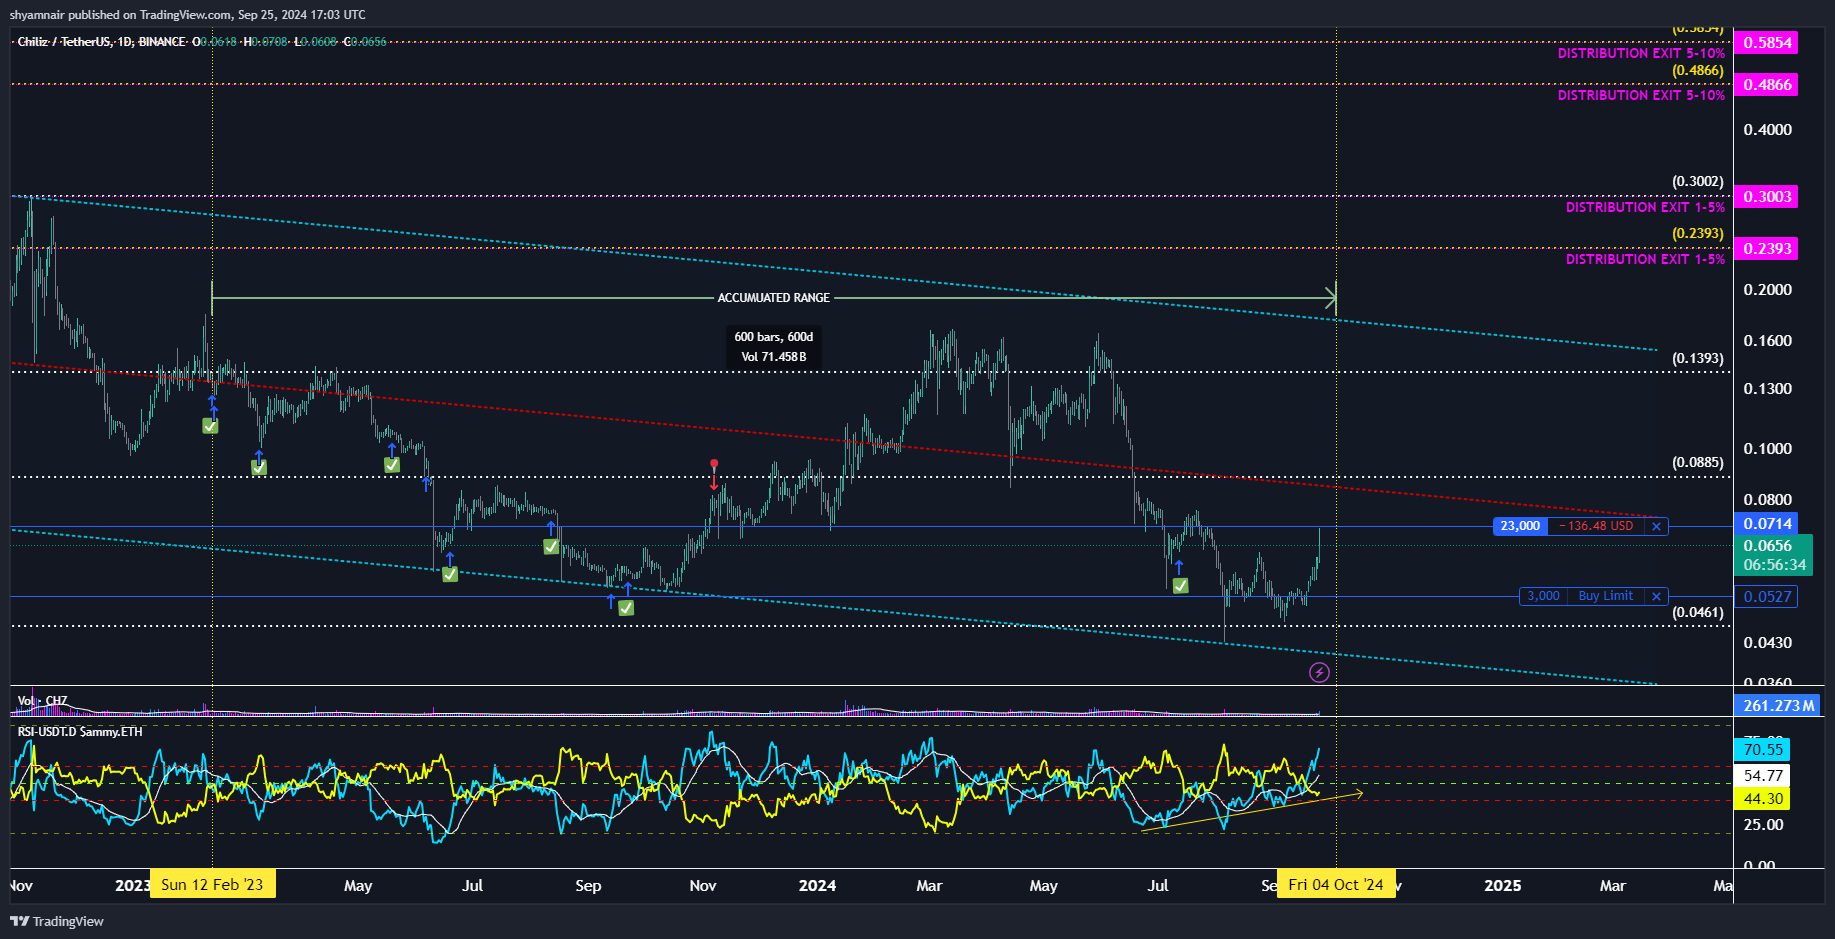The image size is (1835, 939).
Task: Click the (0.3002) level annotation
Action: coord(1698,182)
